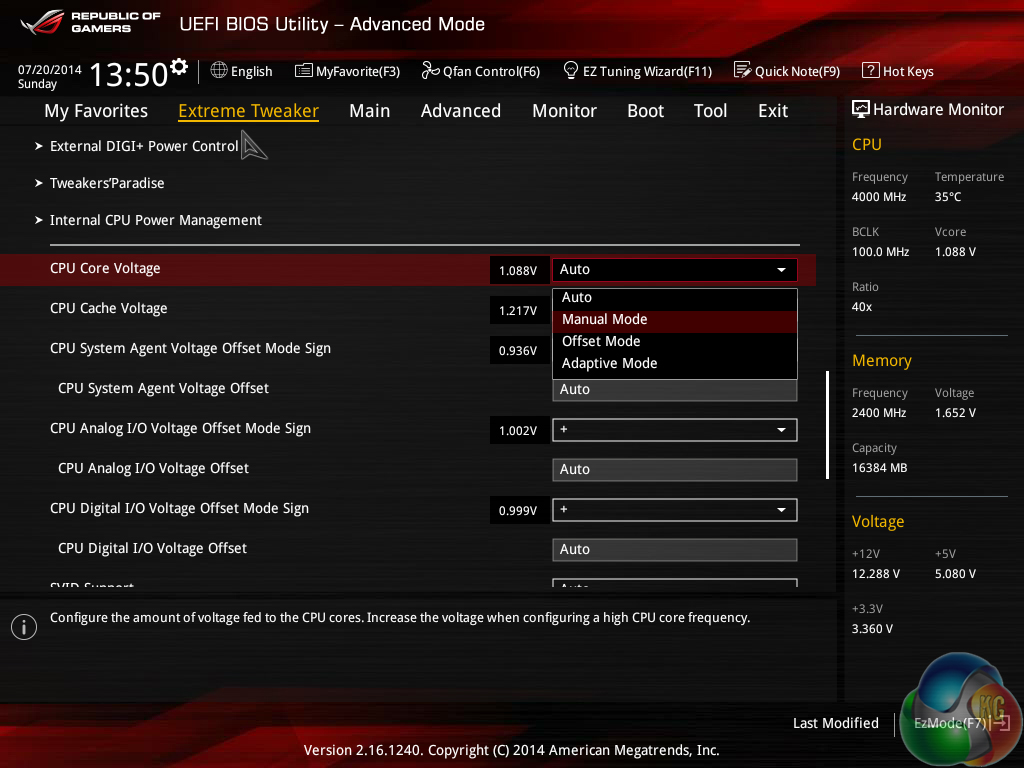Open MyFavorite(F3)
This screenshot has height=768, width=1024.
tap(347, 71)
